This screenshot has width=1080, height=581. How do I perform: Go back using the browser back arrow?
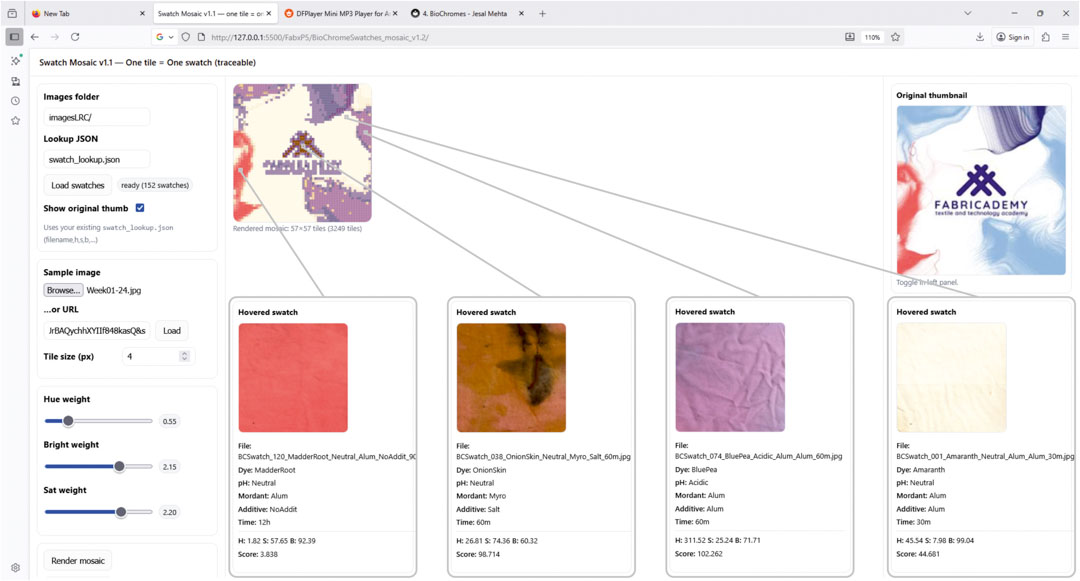click(x=35, y=37)
